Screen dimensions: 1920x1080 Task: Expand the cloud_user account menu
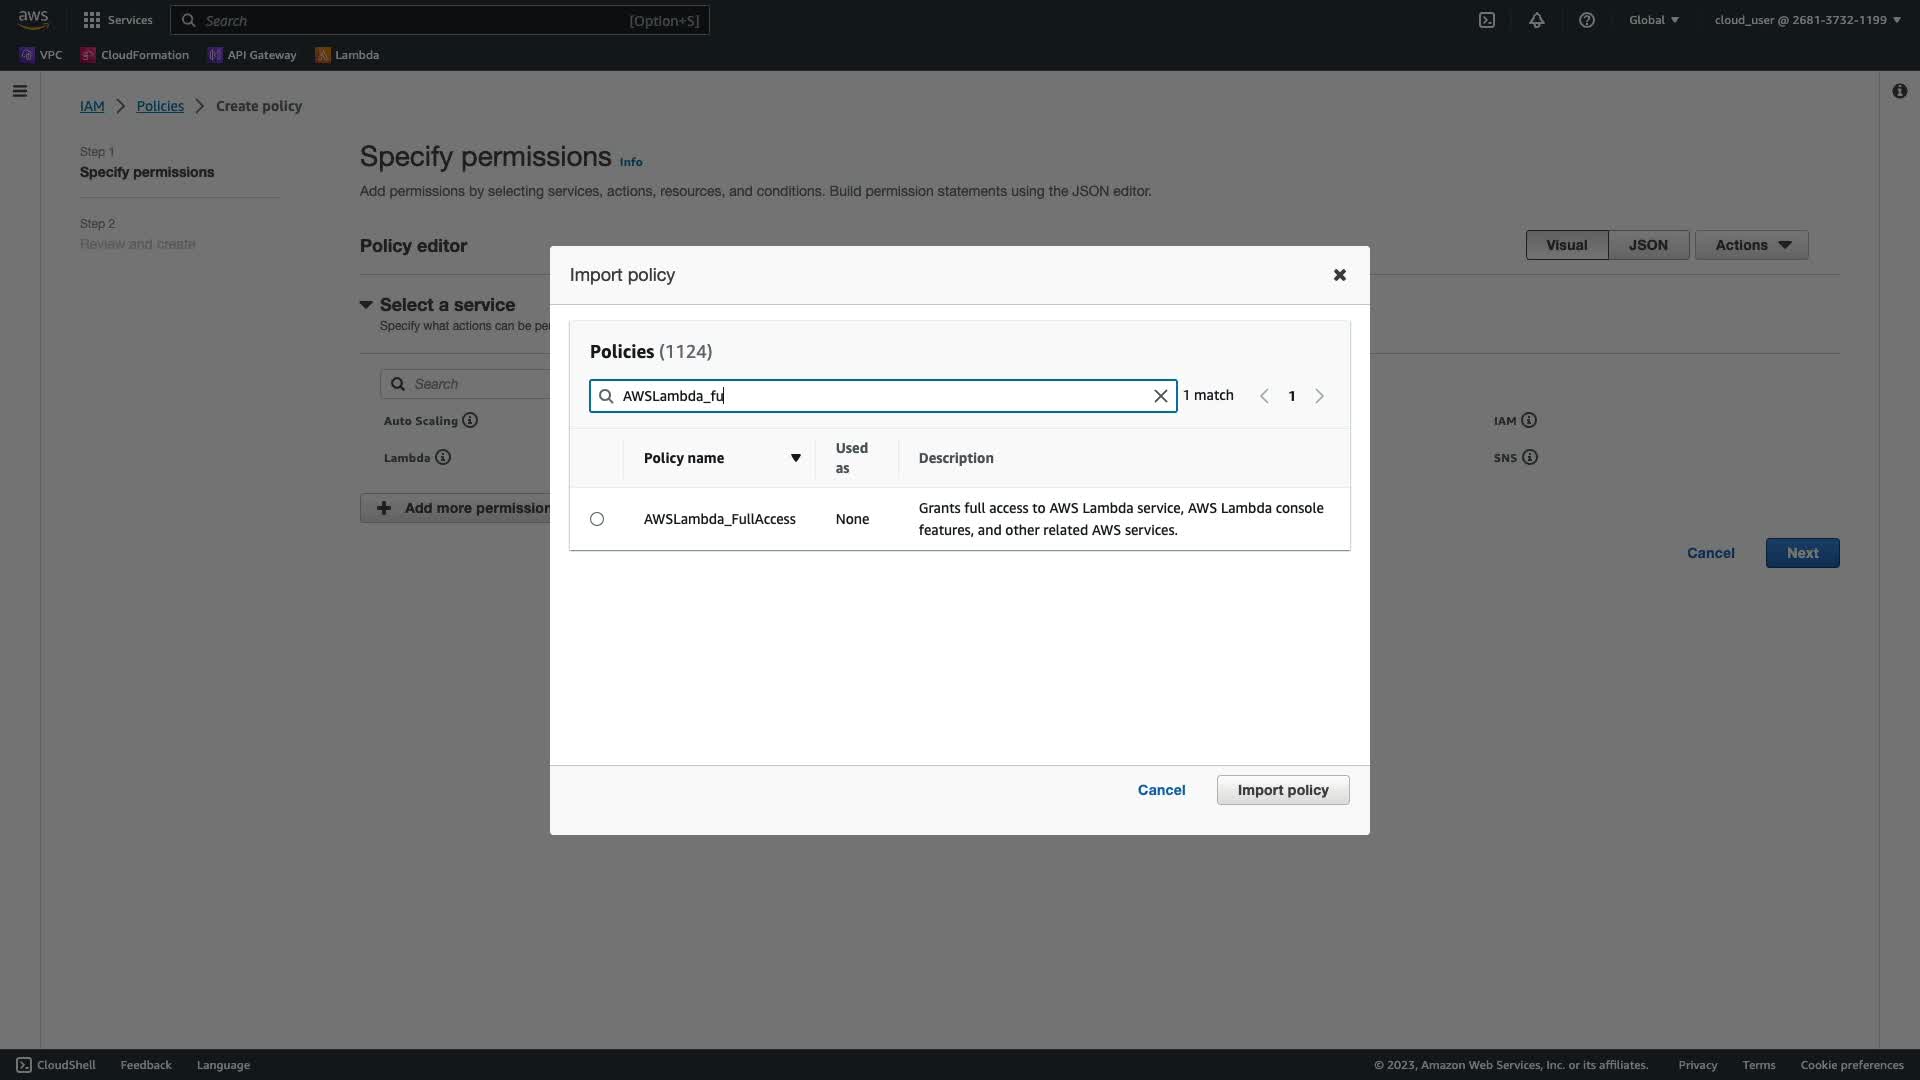pyautogui.click(x=1807, y=20)
